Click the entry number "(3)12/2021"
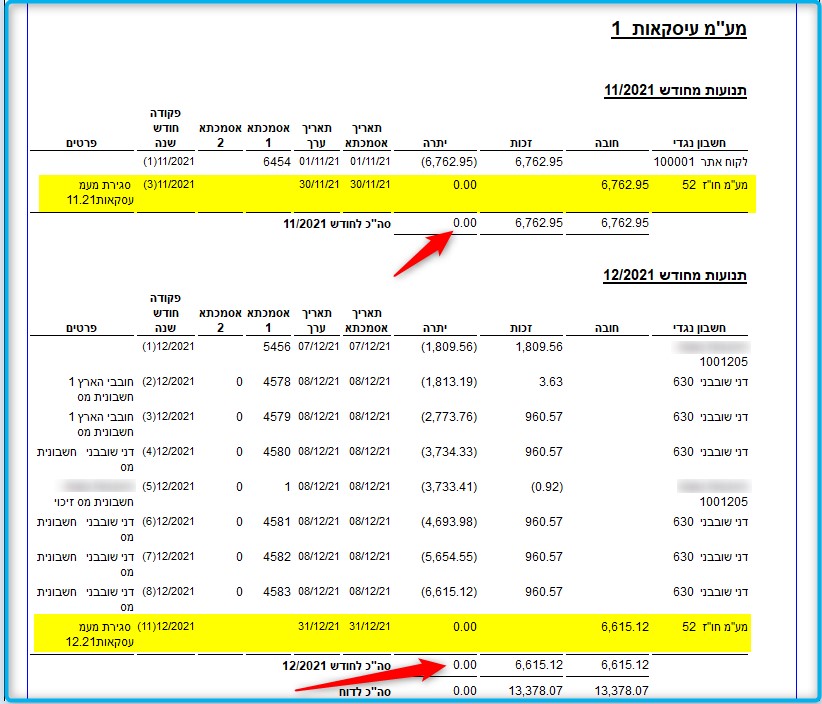The image size is (822, 704). pos(168,417)
